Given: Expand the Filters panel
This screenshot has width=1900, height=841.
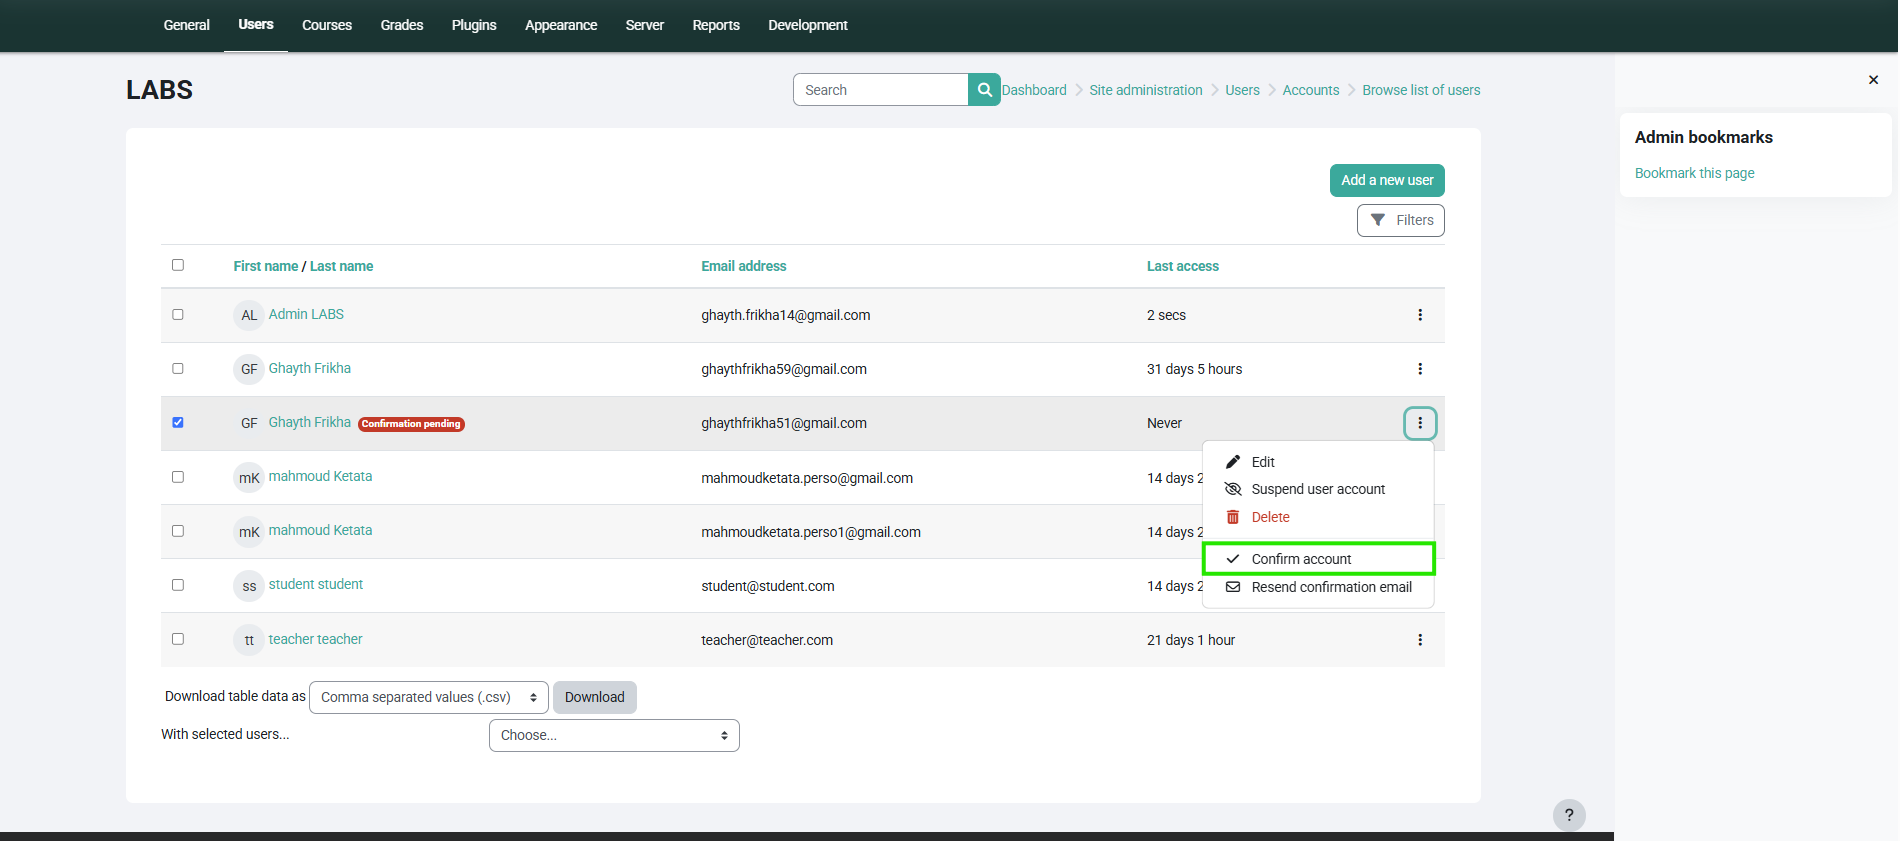Looking at the screenshot, I should [1400, 220].
